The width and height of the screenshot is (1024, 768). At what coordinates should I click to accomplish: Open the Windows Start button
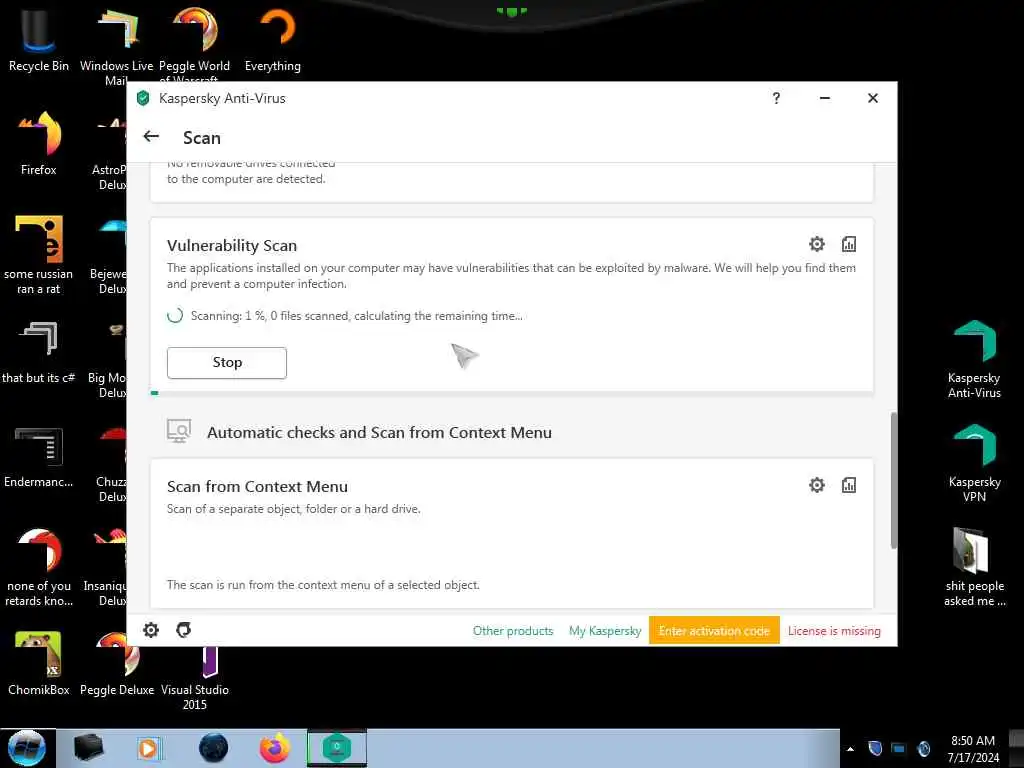[x=27, y=748]
